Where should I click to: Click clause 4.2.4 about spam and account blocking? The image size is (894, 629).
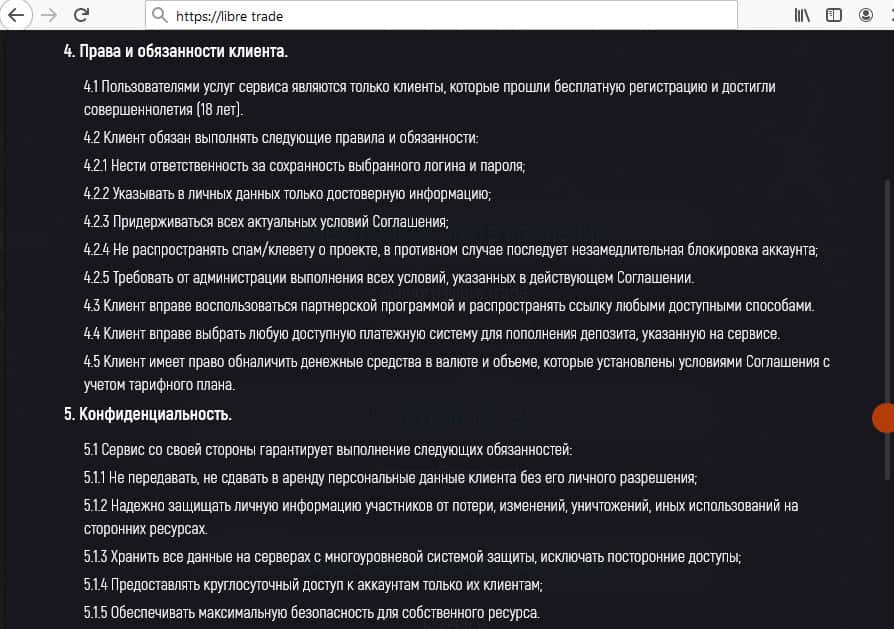(x=450, y=250)
